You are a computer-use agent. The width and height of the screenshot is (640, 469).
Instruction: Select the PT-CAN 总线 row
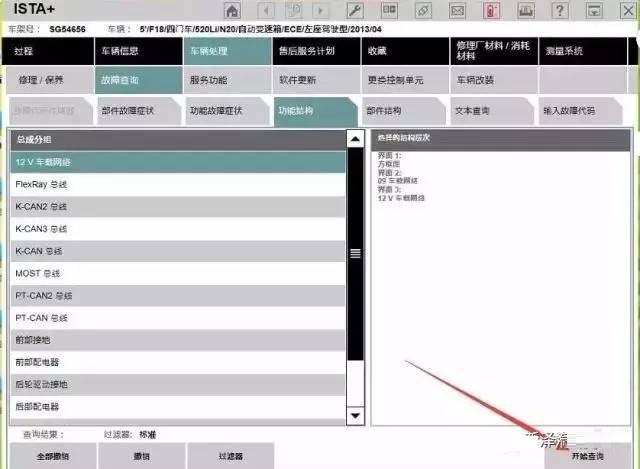coord(178,318)
